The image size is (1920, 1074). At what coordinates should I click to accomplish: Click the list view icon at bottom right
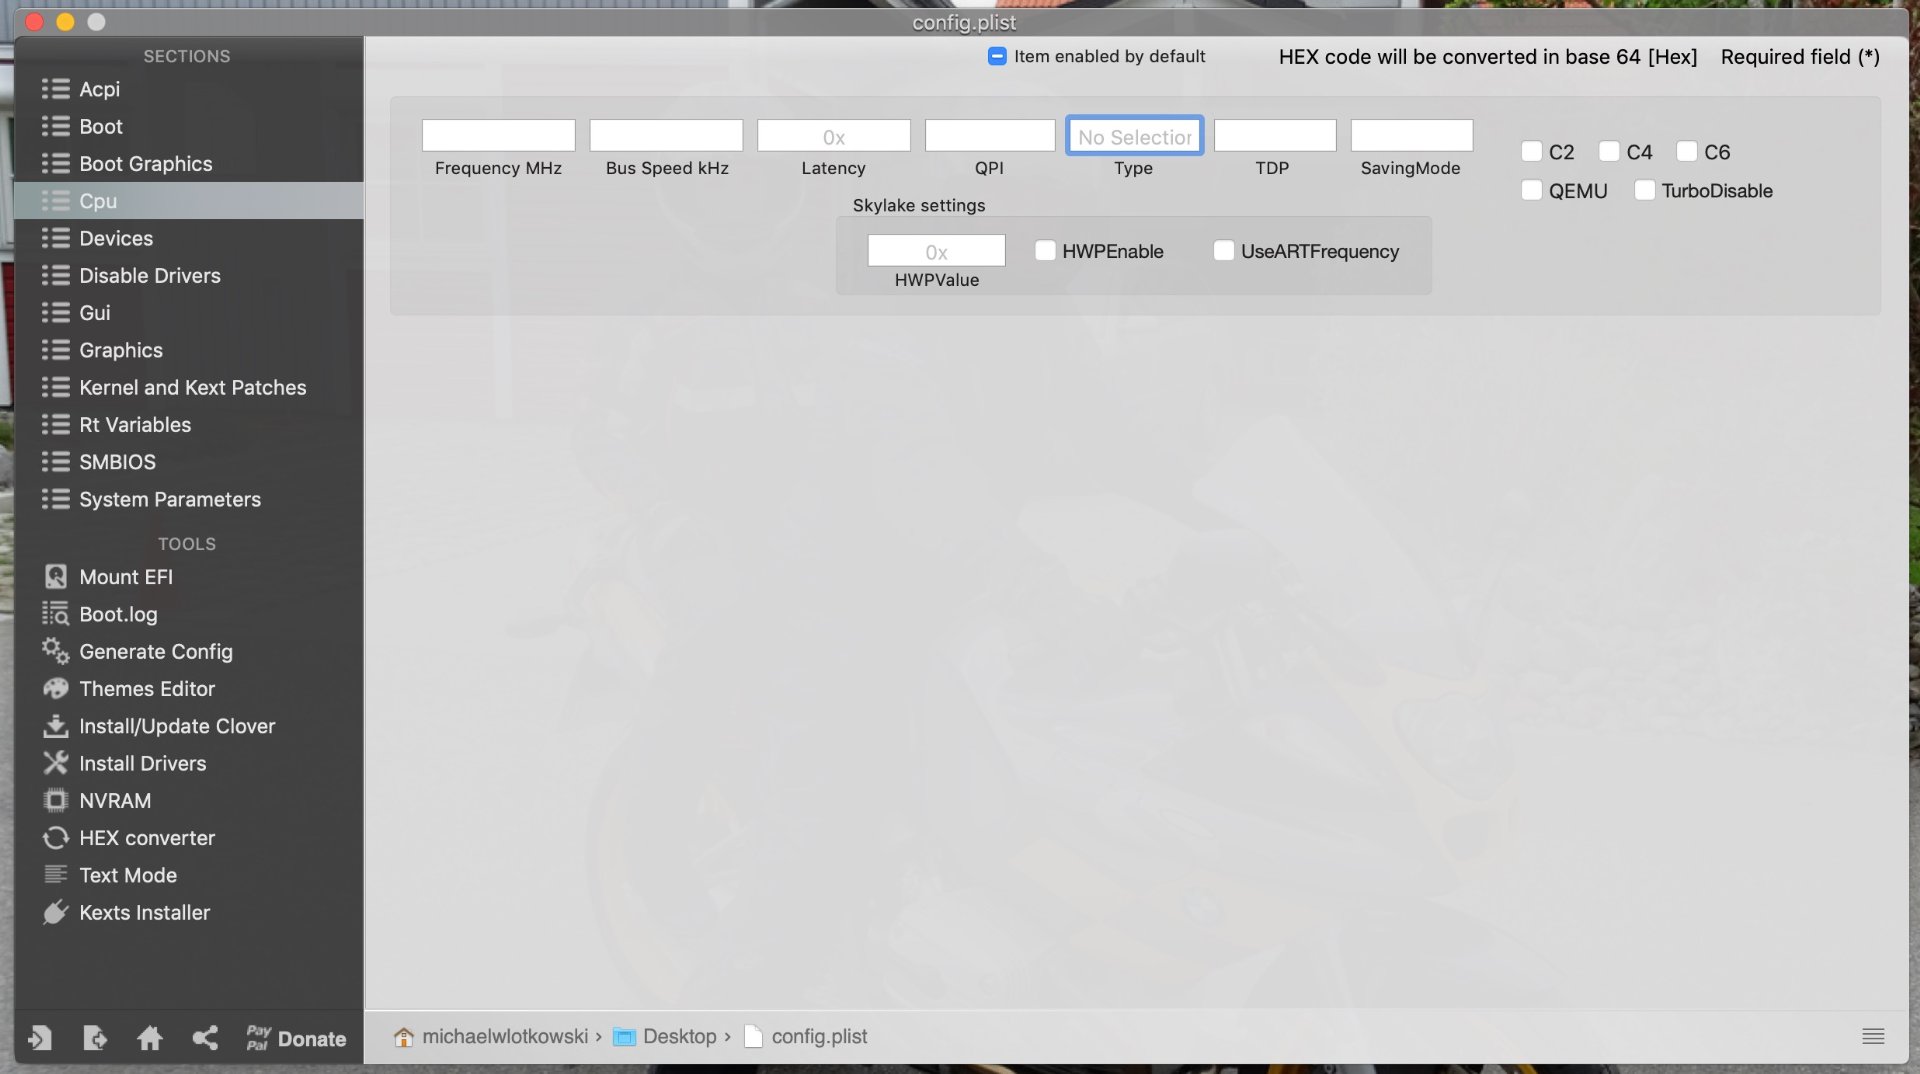(x=1873, y=1037)
